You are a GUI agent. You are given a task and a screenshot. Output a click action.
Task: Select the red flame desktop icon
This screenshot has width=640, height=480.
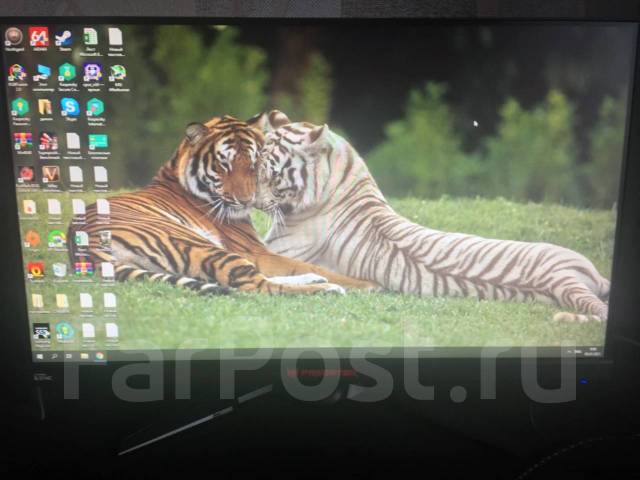coord(36,269)
